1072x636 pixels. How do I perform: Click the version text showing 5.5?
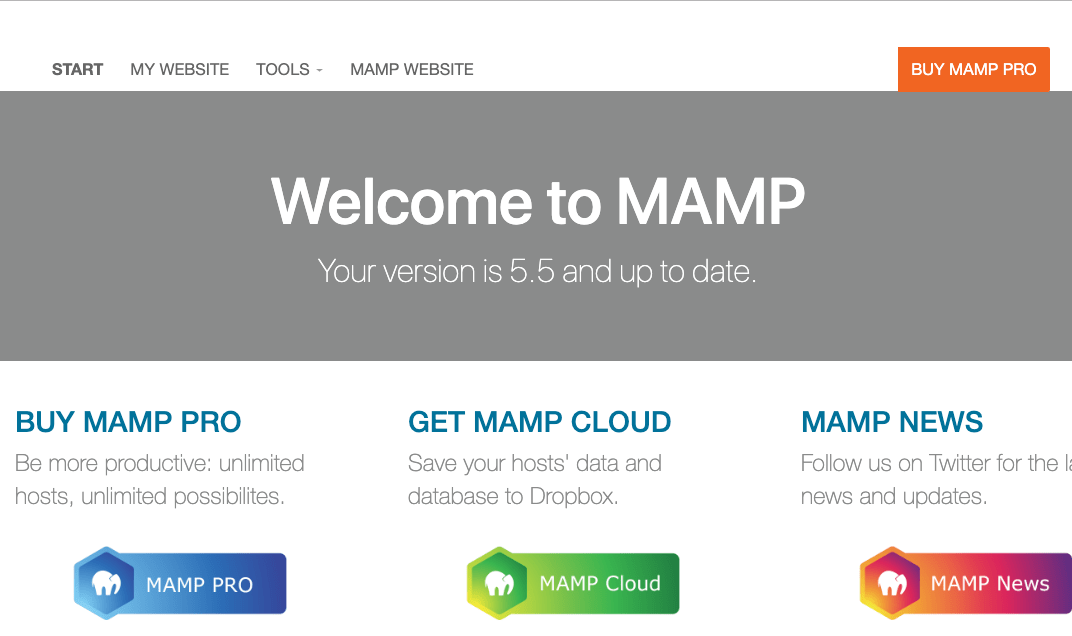[x=536, y=270]
